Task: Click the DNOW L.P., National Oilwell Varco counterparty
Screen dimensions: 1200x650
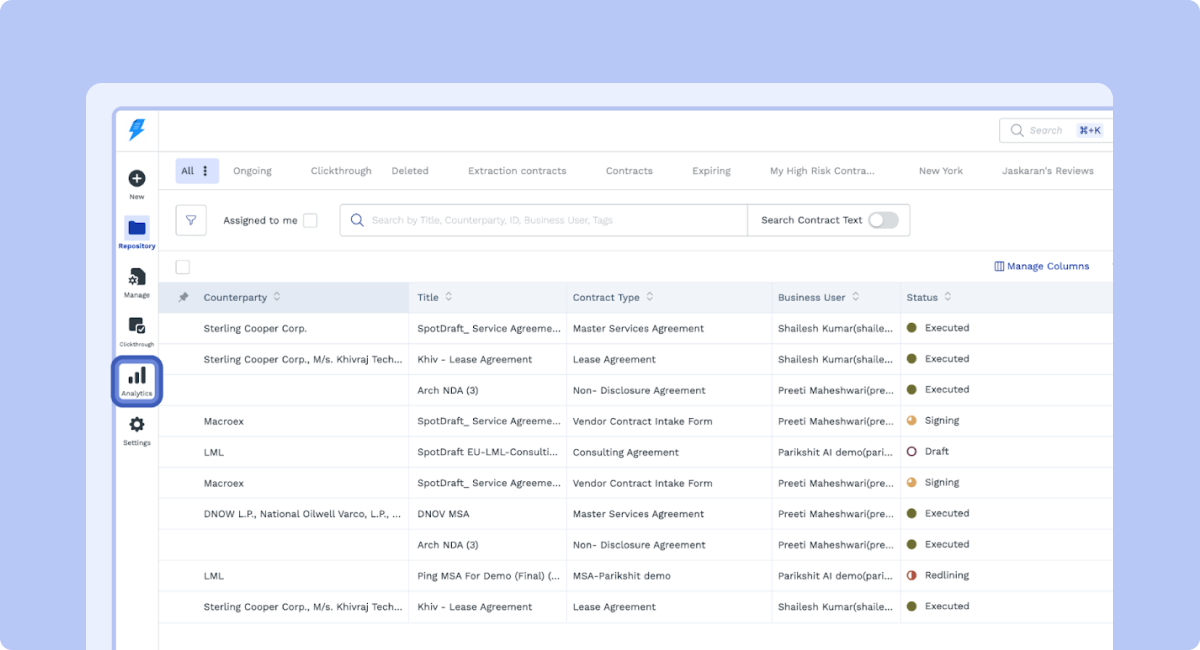Action: [x=302, y=514]
